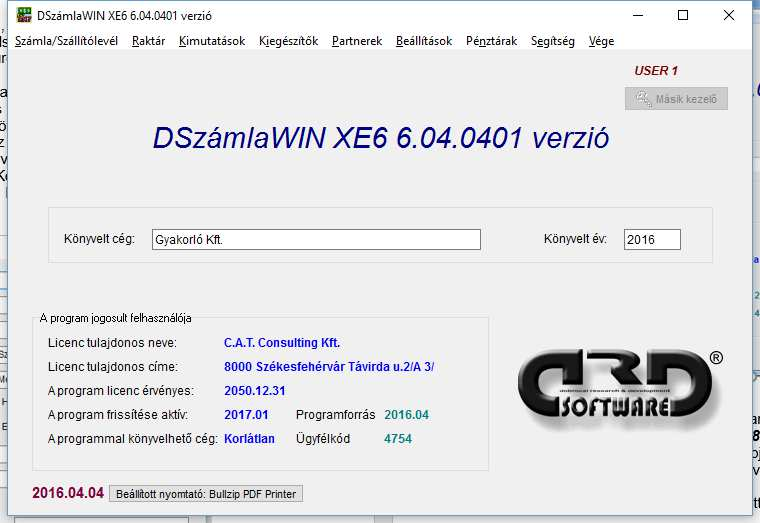Click the Könyvelt cég input field
Image resolution: width=760 pixels, height=523 pixels.
pyautogui.click(x=316, y=239)
